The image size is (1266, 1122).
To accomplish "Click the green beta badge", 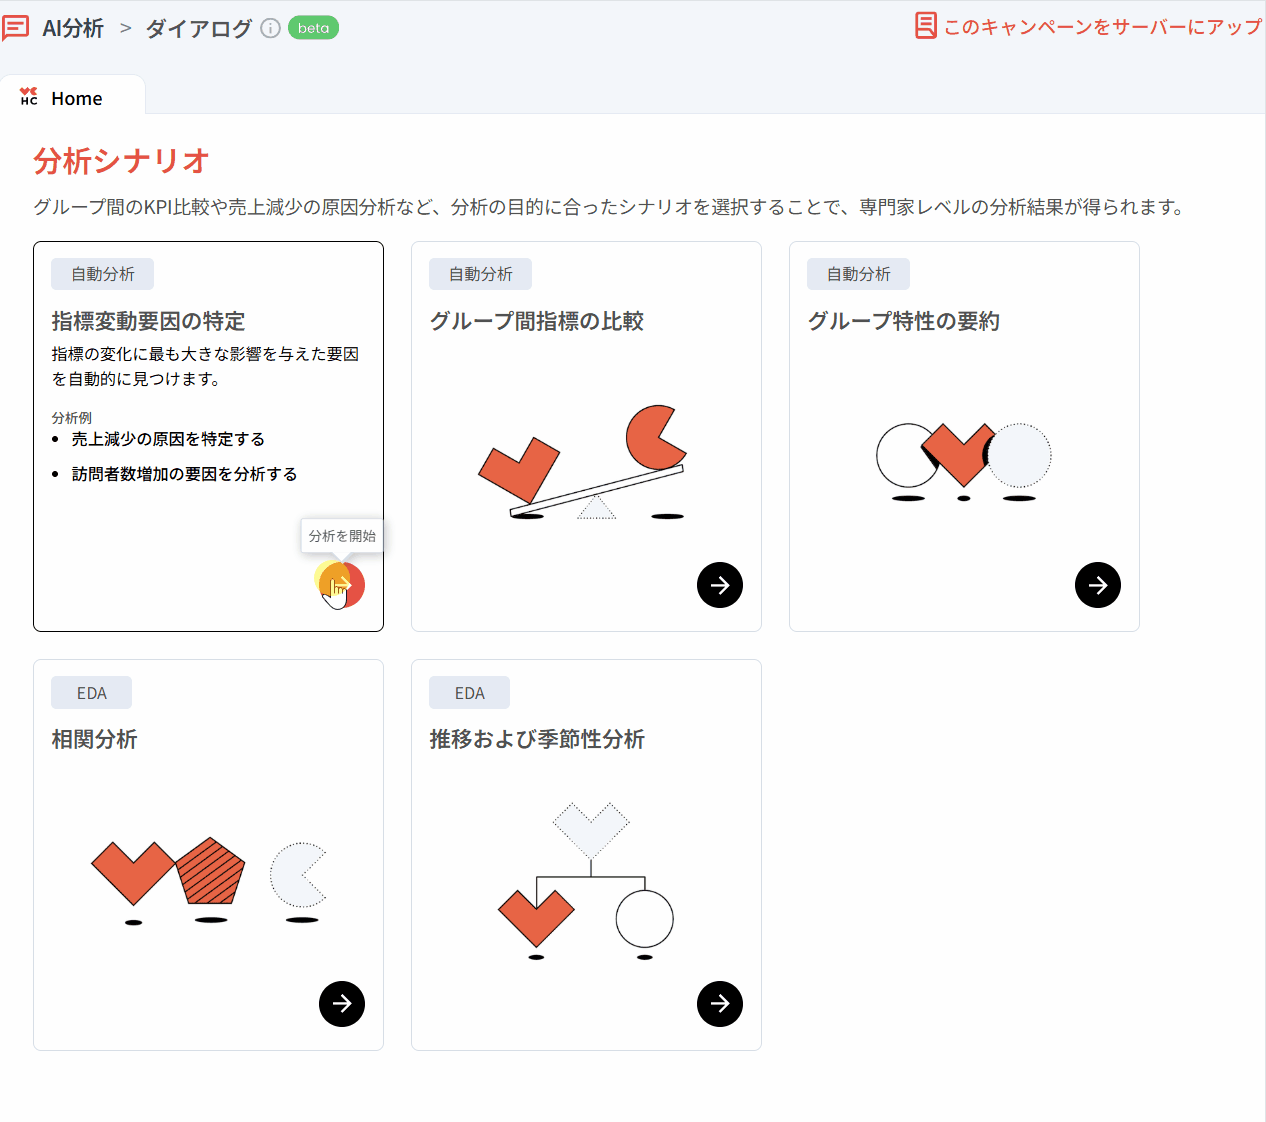I will [313, 28].
